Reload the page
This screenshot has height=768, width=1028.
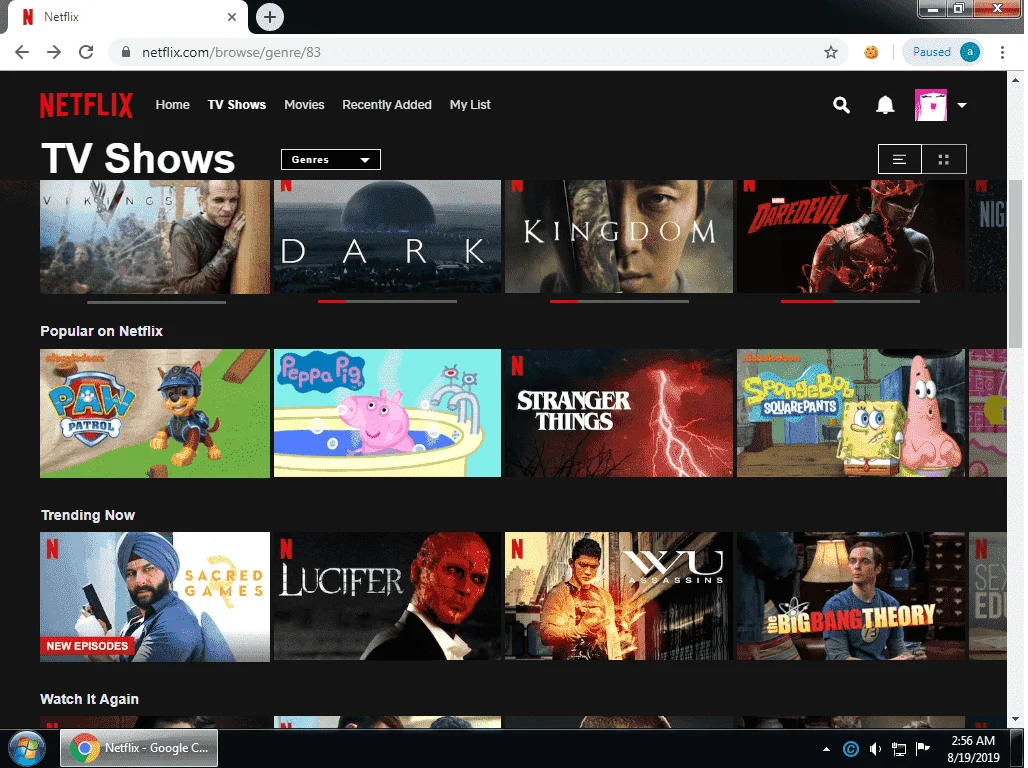point(86,52)
